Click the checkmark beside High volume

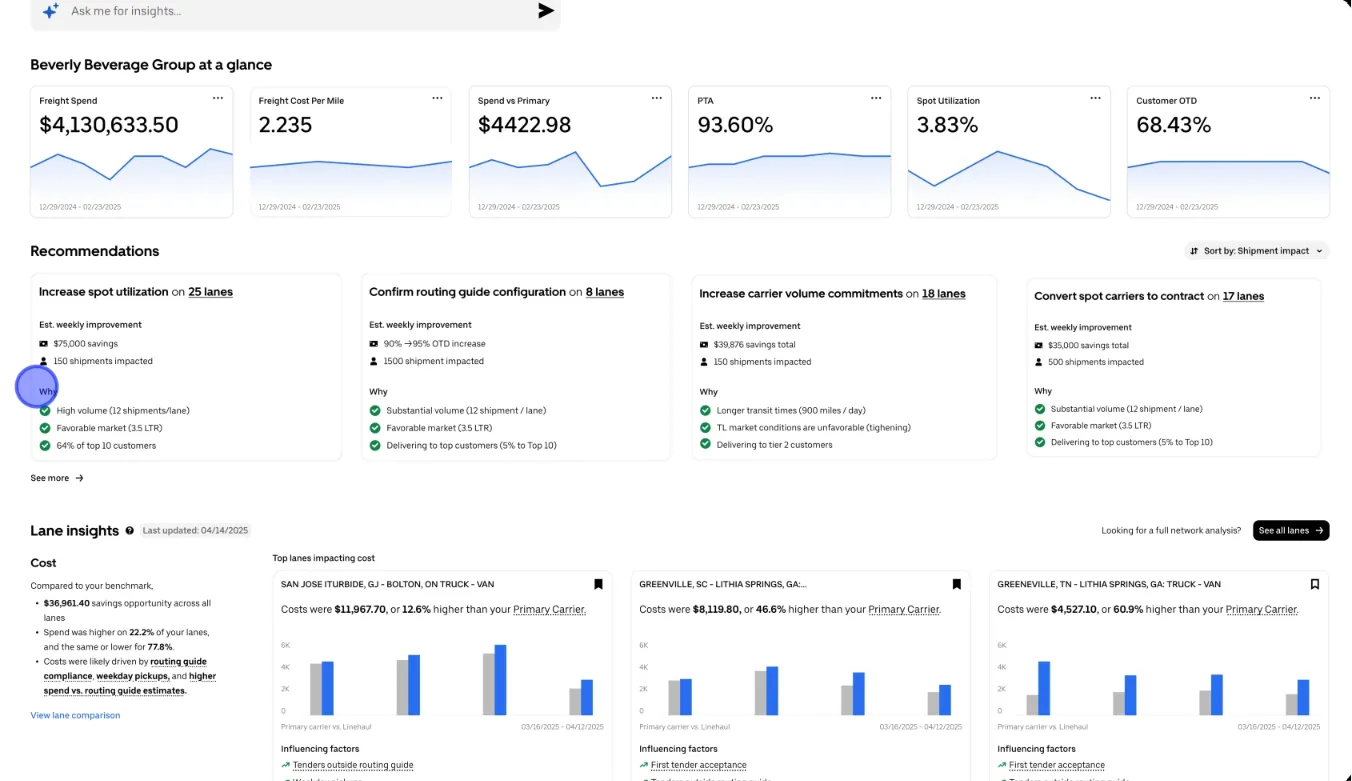click(x=44, y=410)
